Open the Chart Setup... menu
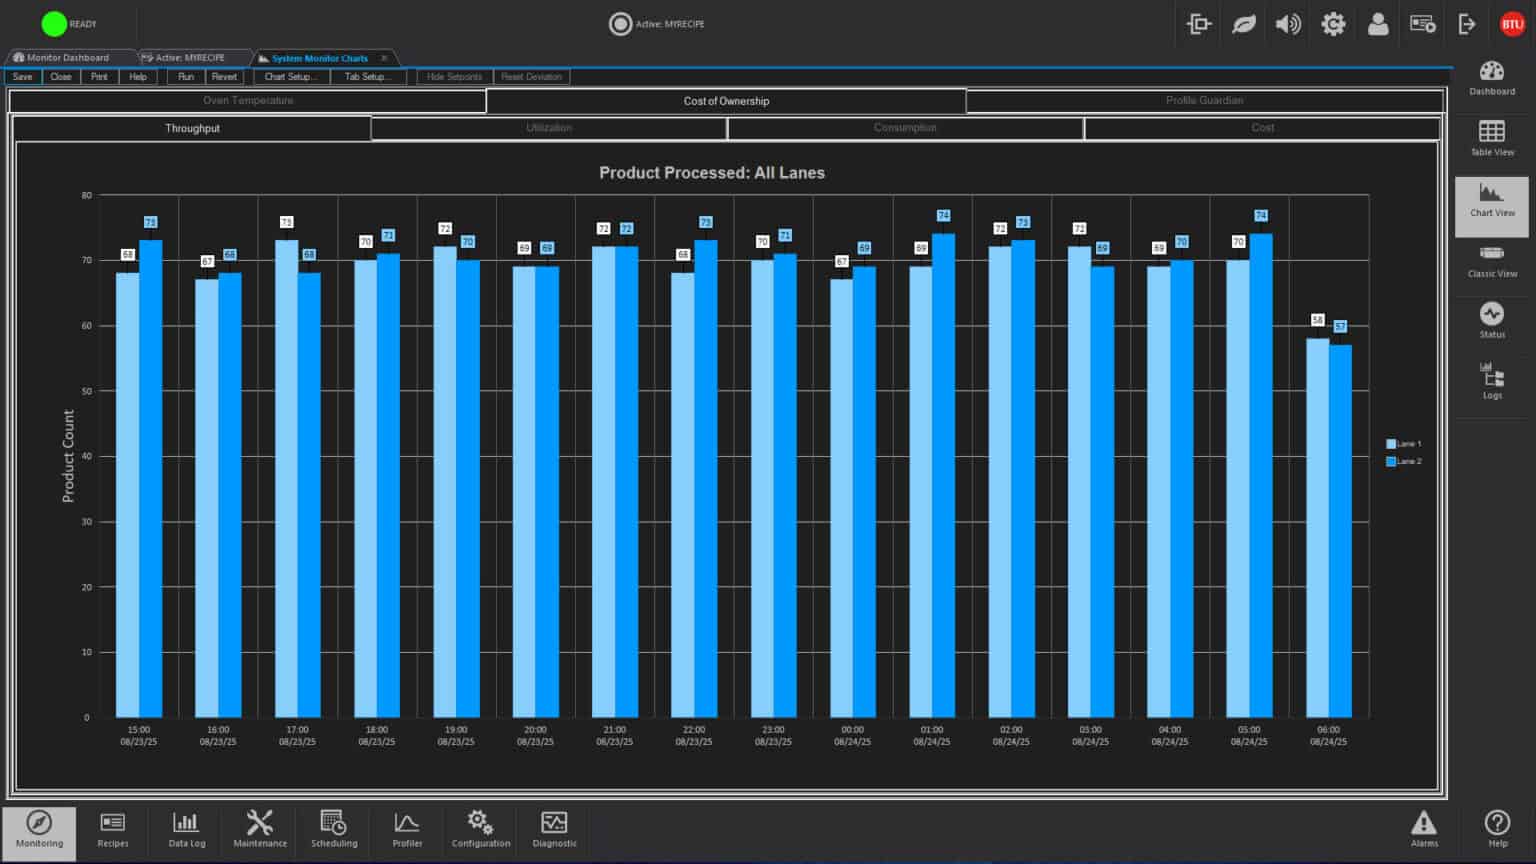This screenshot has width=1536, height=864. point(290,77)
